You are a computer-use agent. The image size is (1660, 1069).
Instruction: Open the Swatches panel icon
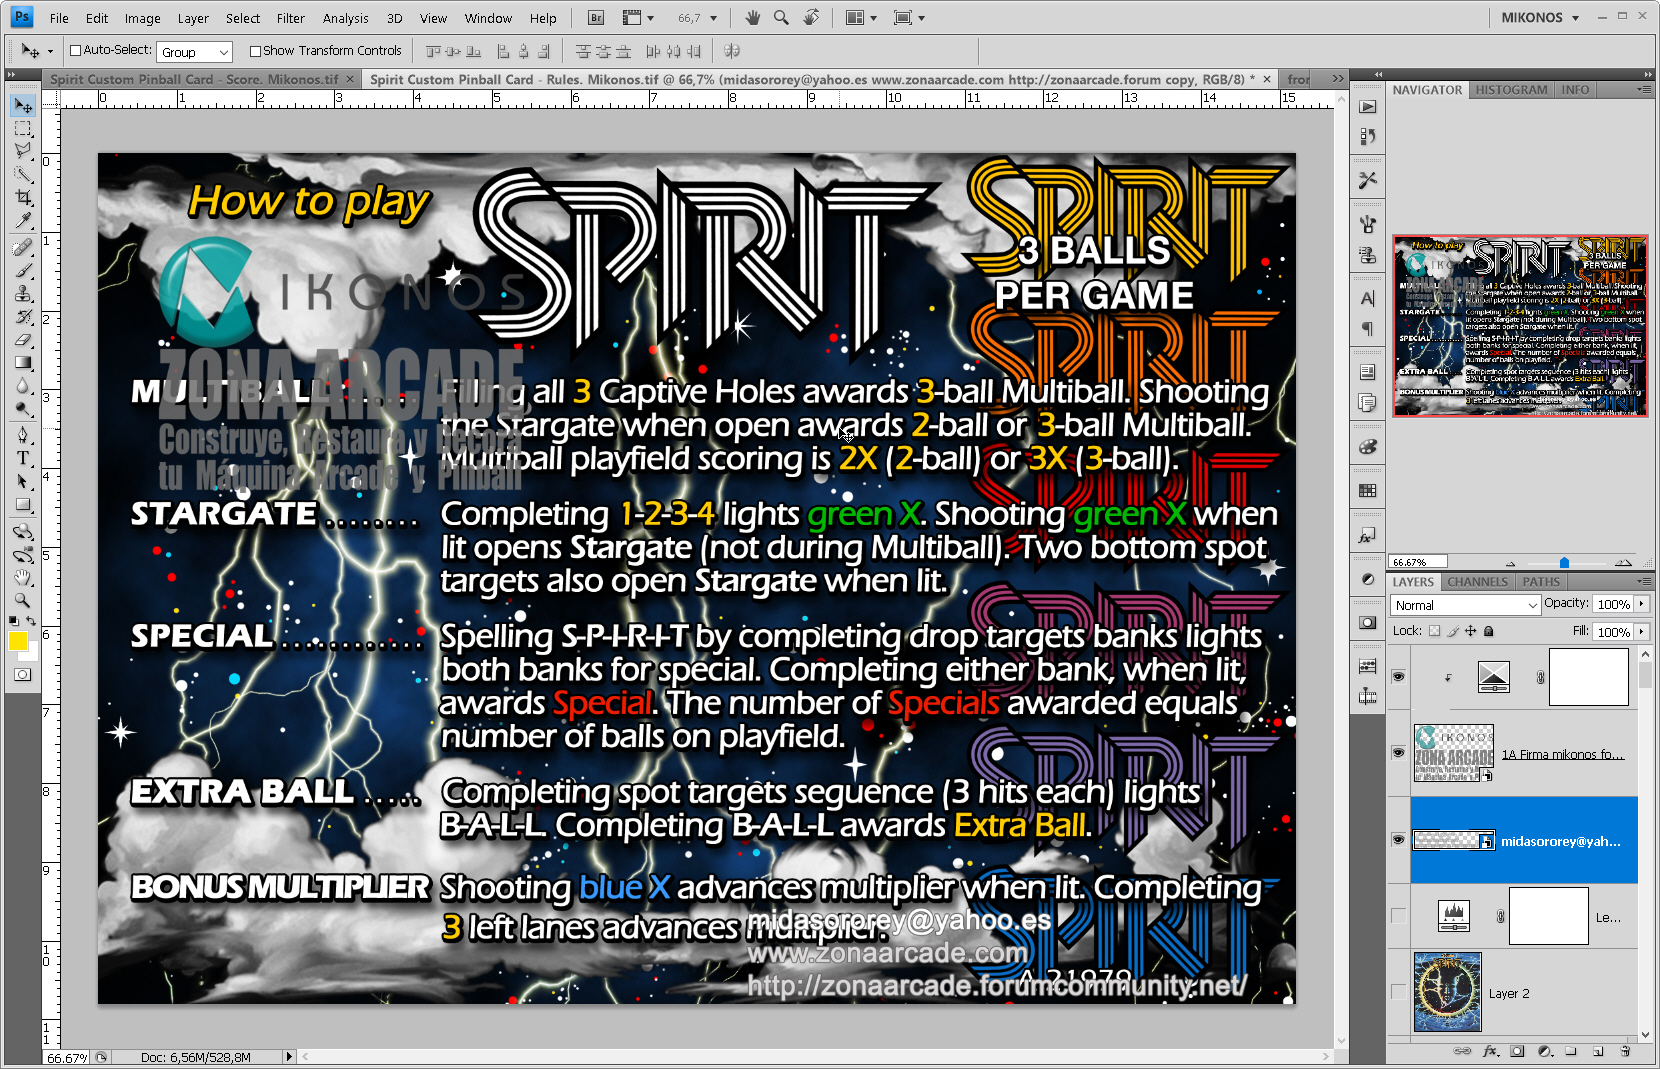(x=1368, y=491)
